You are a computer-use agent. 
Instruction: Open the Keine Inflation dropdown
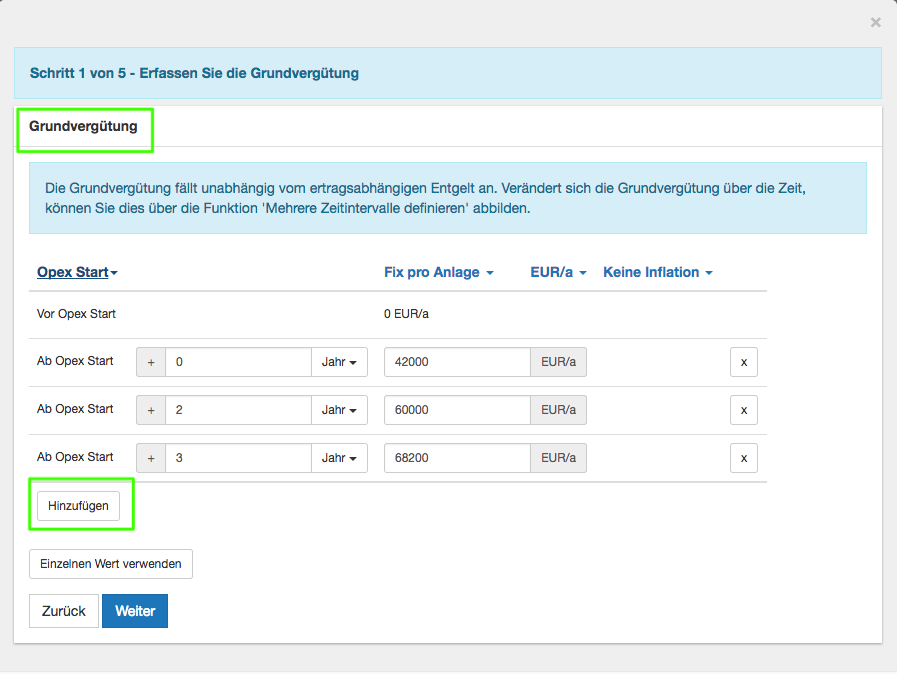[x=657, y=272]
